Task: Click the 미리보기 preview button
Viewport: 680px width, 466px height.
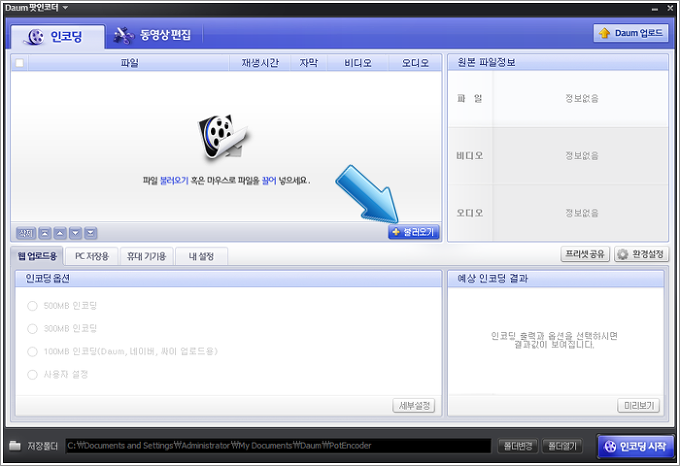Action: (x=639, y=406)
